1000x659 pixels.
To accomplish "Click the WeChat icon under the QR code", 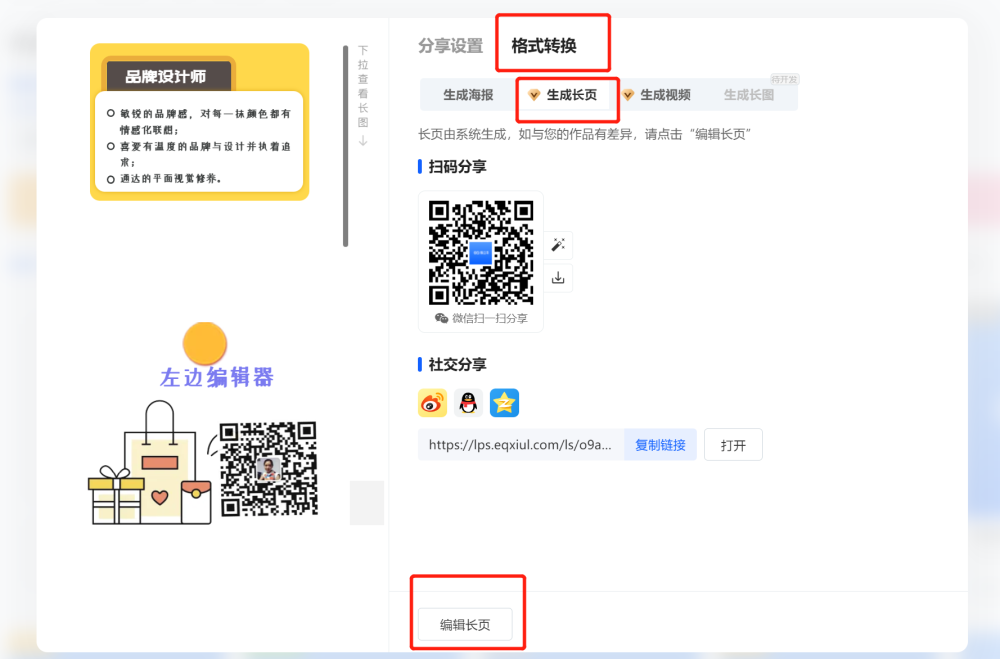I will pyautogui.click(x=441, y=318).
